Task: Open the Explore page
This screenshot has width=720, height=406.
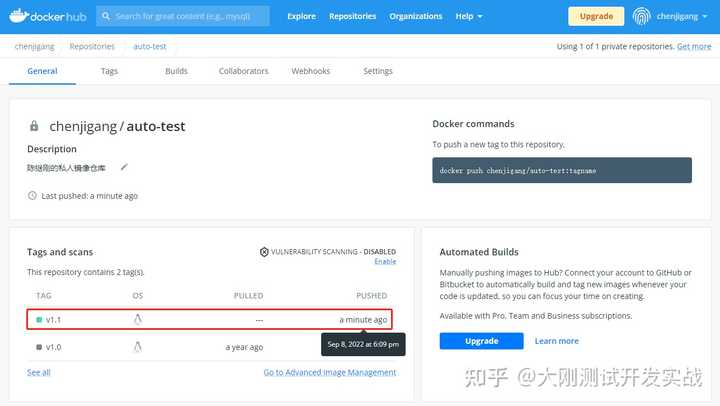Action: coord(302,17)
